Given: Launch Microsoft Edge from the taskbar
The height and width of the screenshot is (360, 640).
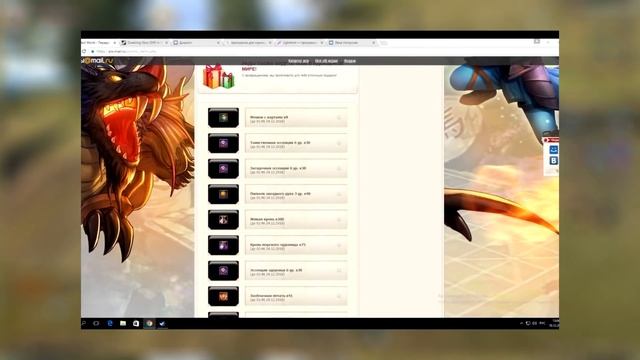Looking at the screenshot, I should click(110, 323).
